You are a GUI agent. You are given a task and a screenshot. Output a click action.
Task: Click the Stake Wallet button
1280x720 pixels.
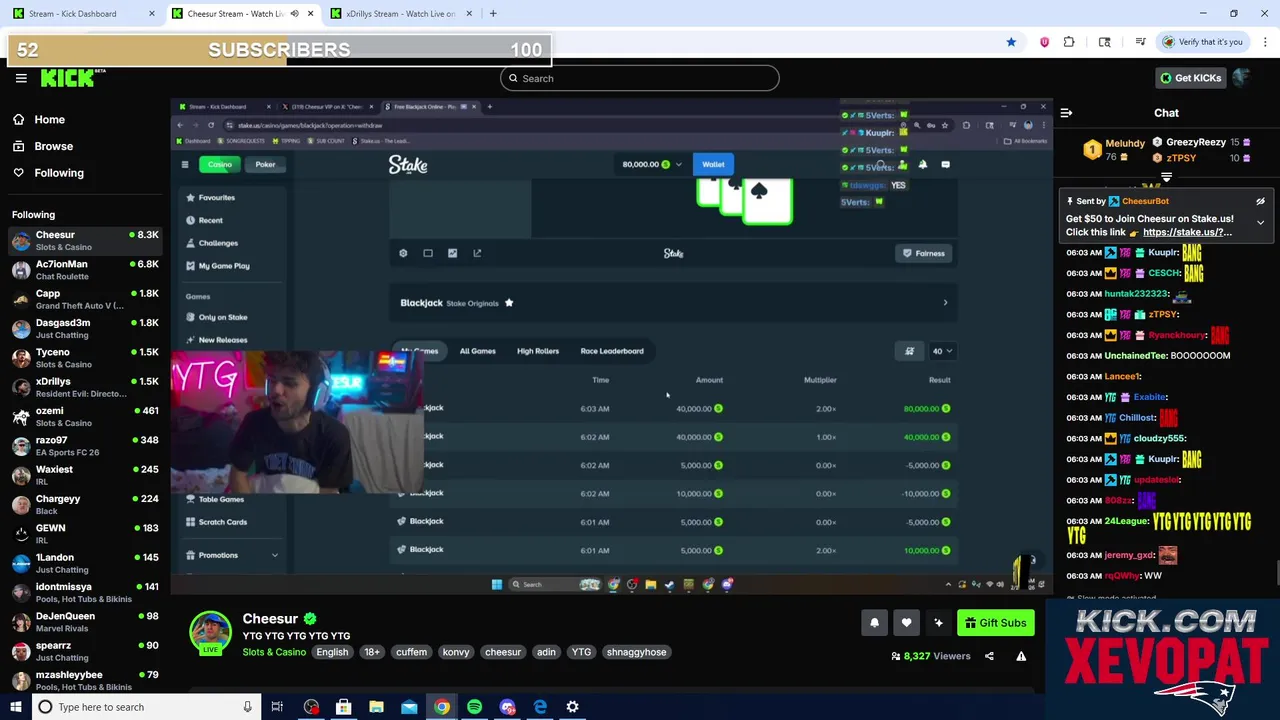tap(713, 164)
